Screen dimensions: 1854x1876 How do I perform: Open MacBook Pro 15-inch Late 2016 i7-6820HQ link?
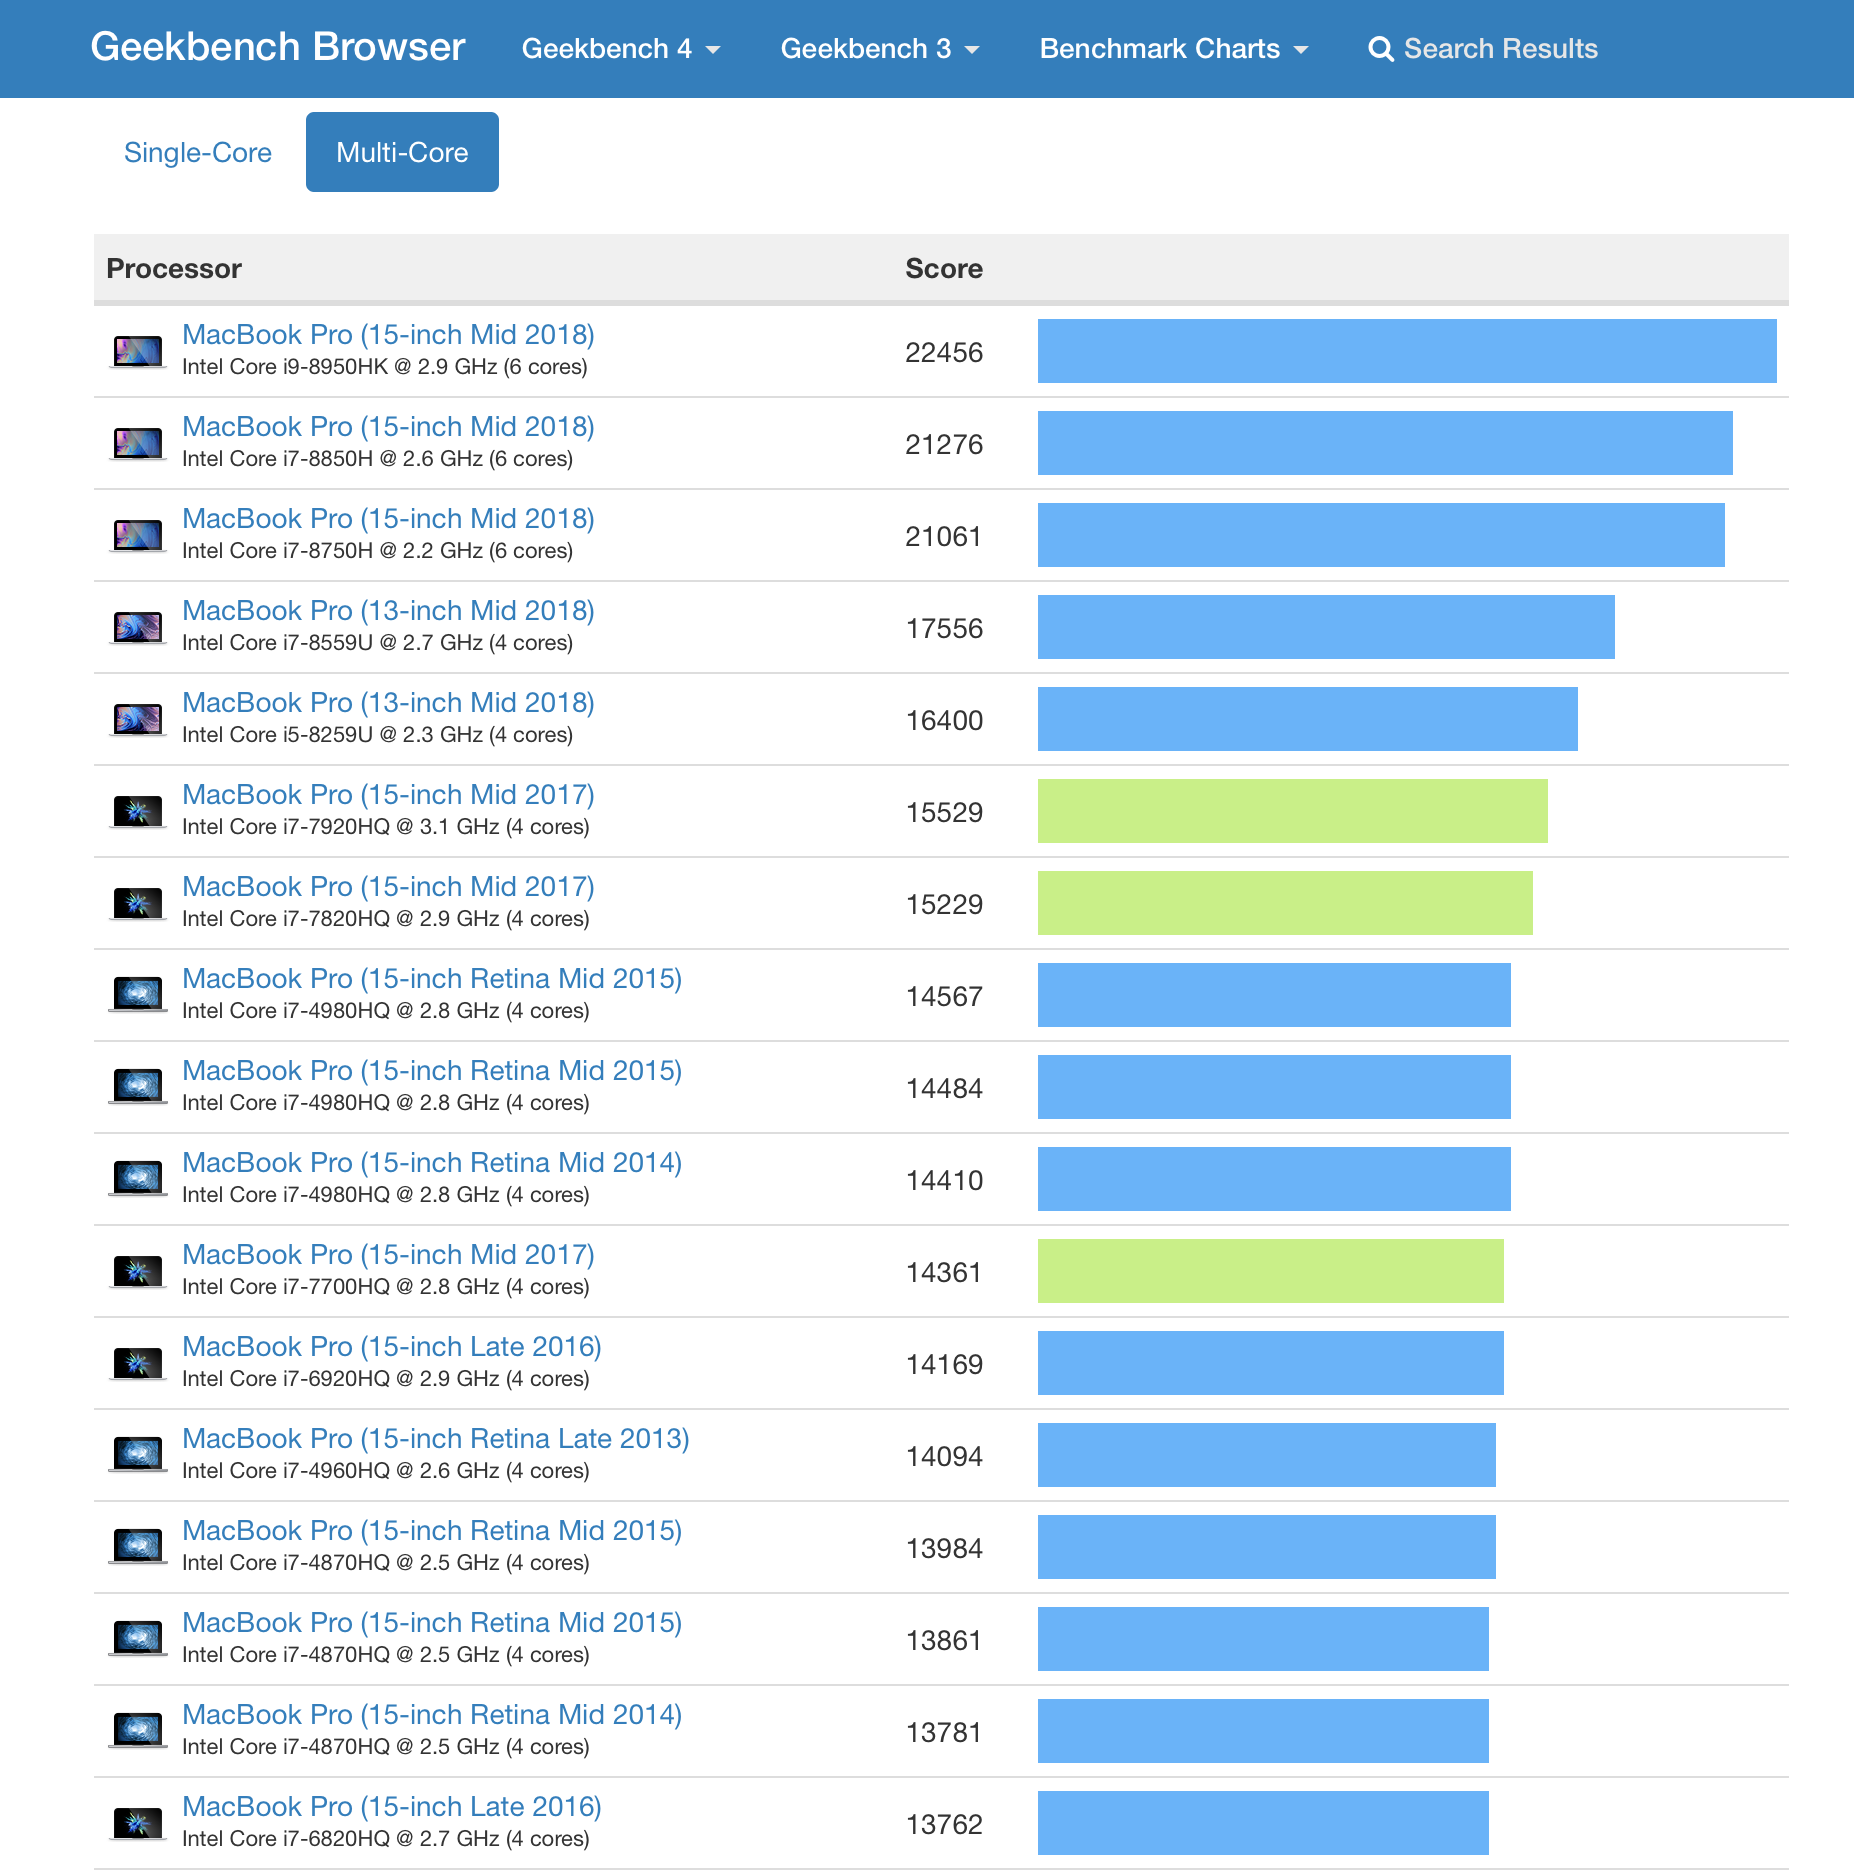392,1806
